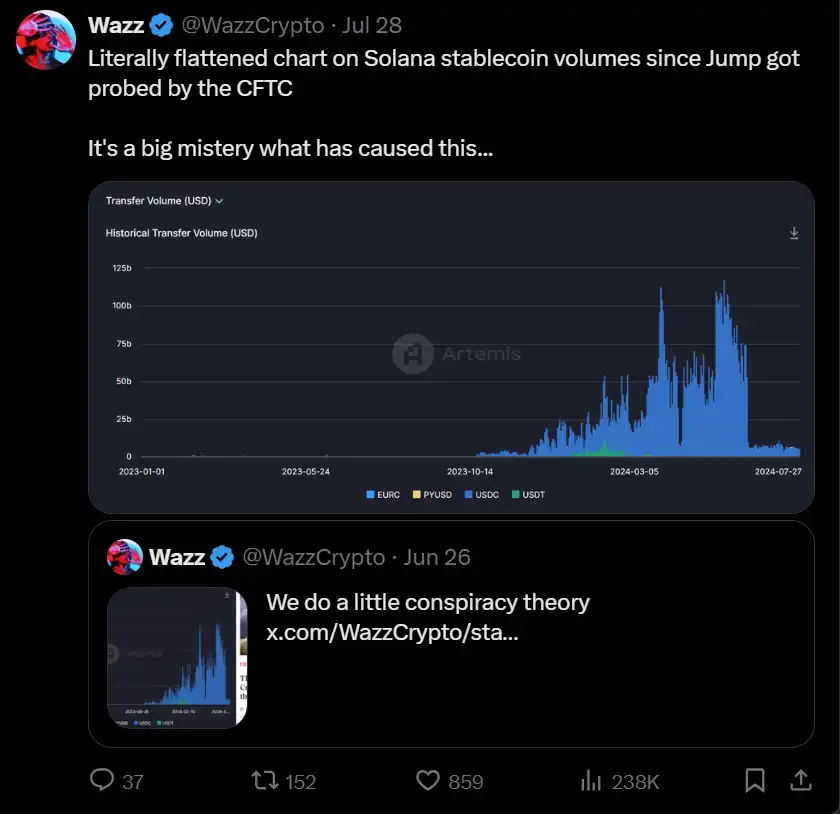Like the tweet with heart icon
Screen dimensions: 840x814
click(429, 780)
